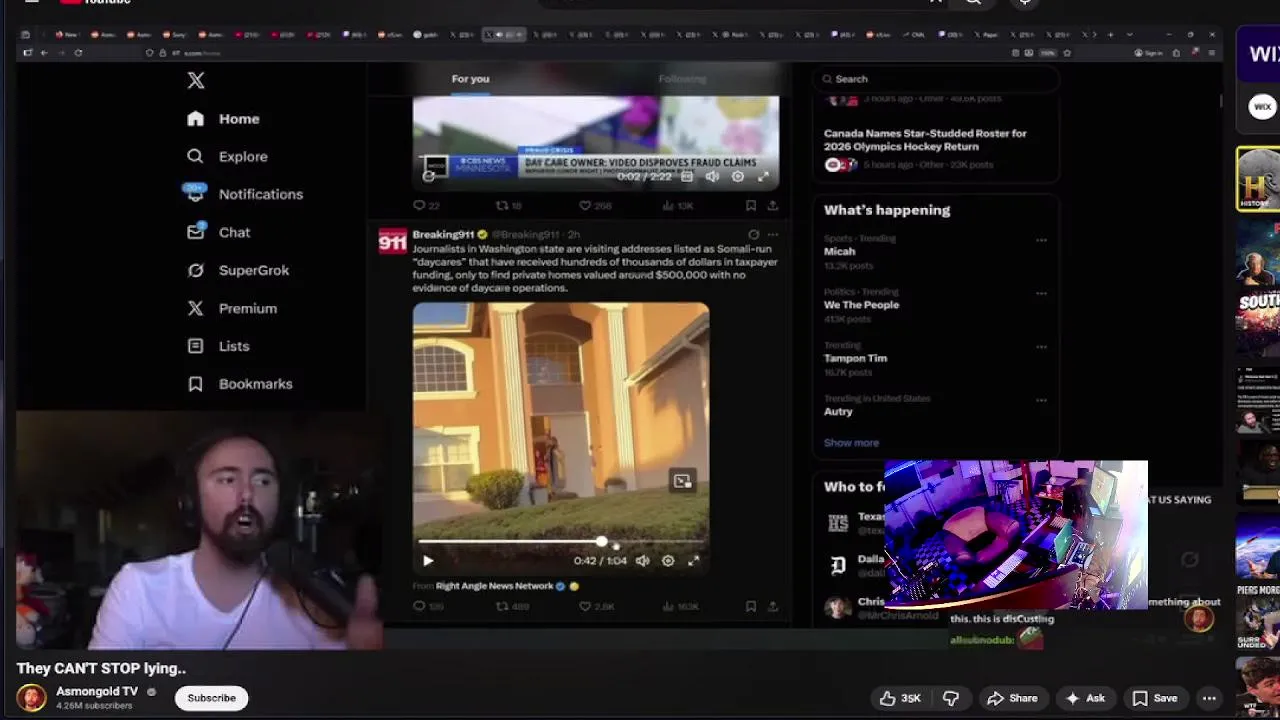Image resolution: width=1280 pixels, height=720 pixels.
Task: Bookmark the CBS News day care post
Action: click(x=750, y=205)
